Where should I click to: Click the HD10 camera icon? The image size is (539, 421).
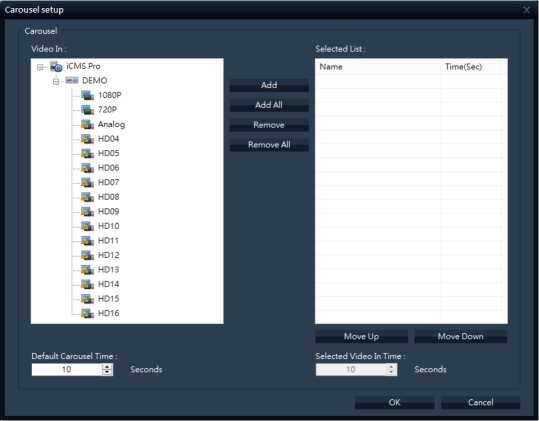click(87, 226)
